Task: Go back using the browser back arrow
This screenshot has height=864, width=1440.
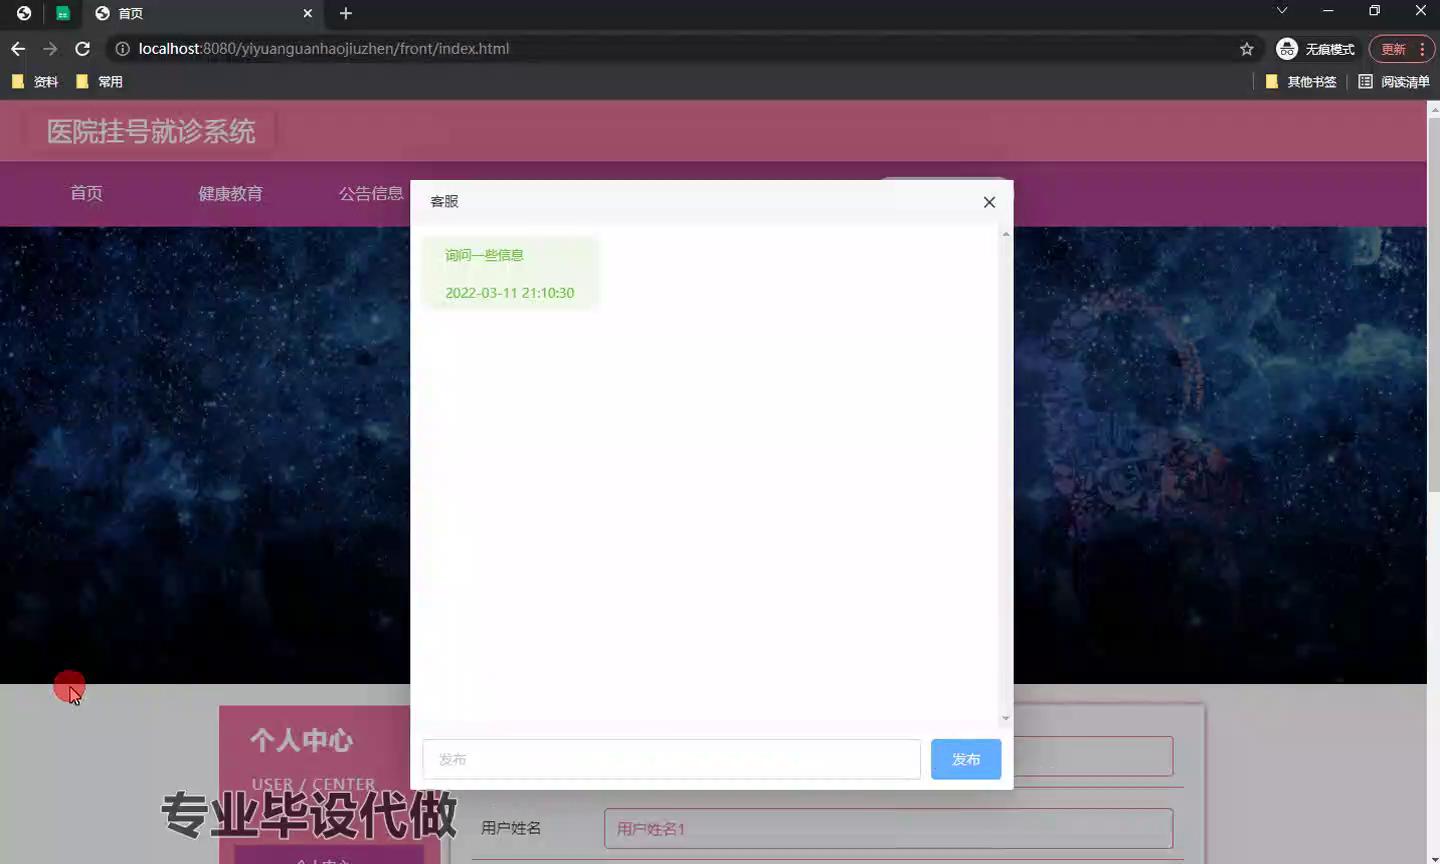Action: coord(18,48)
